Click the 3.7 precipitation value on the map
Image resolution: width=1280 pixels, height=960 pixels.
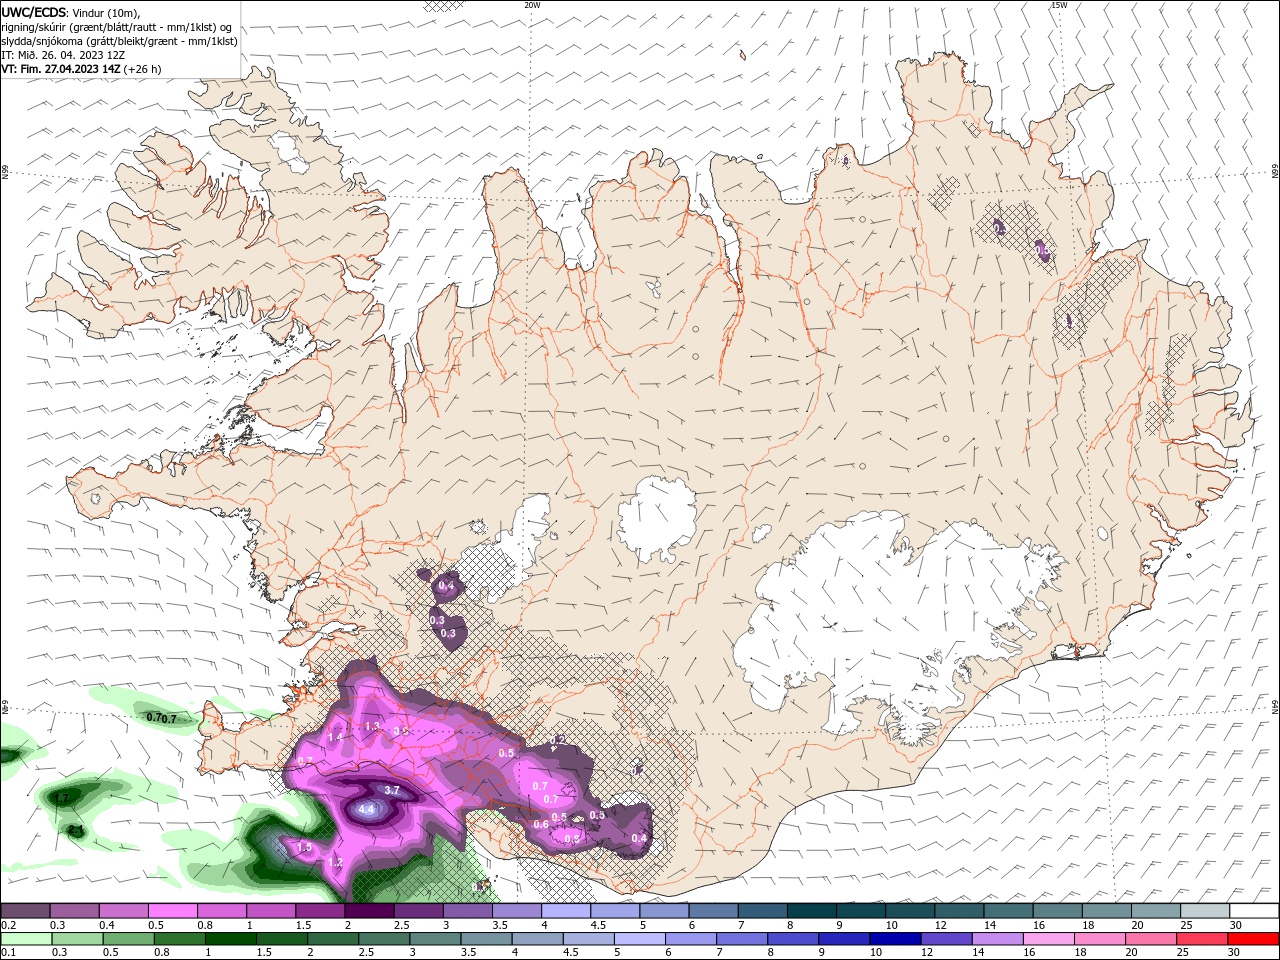(392, 790)
